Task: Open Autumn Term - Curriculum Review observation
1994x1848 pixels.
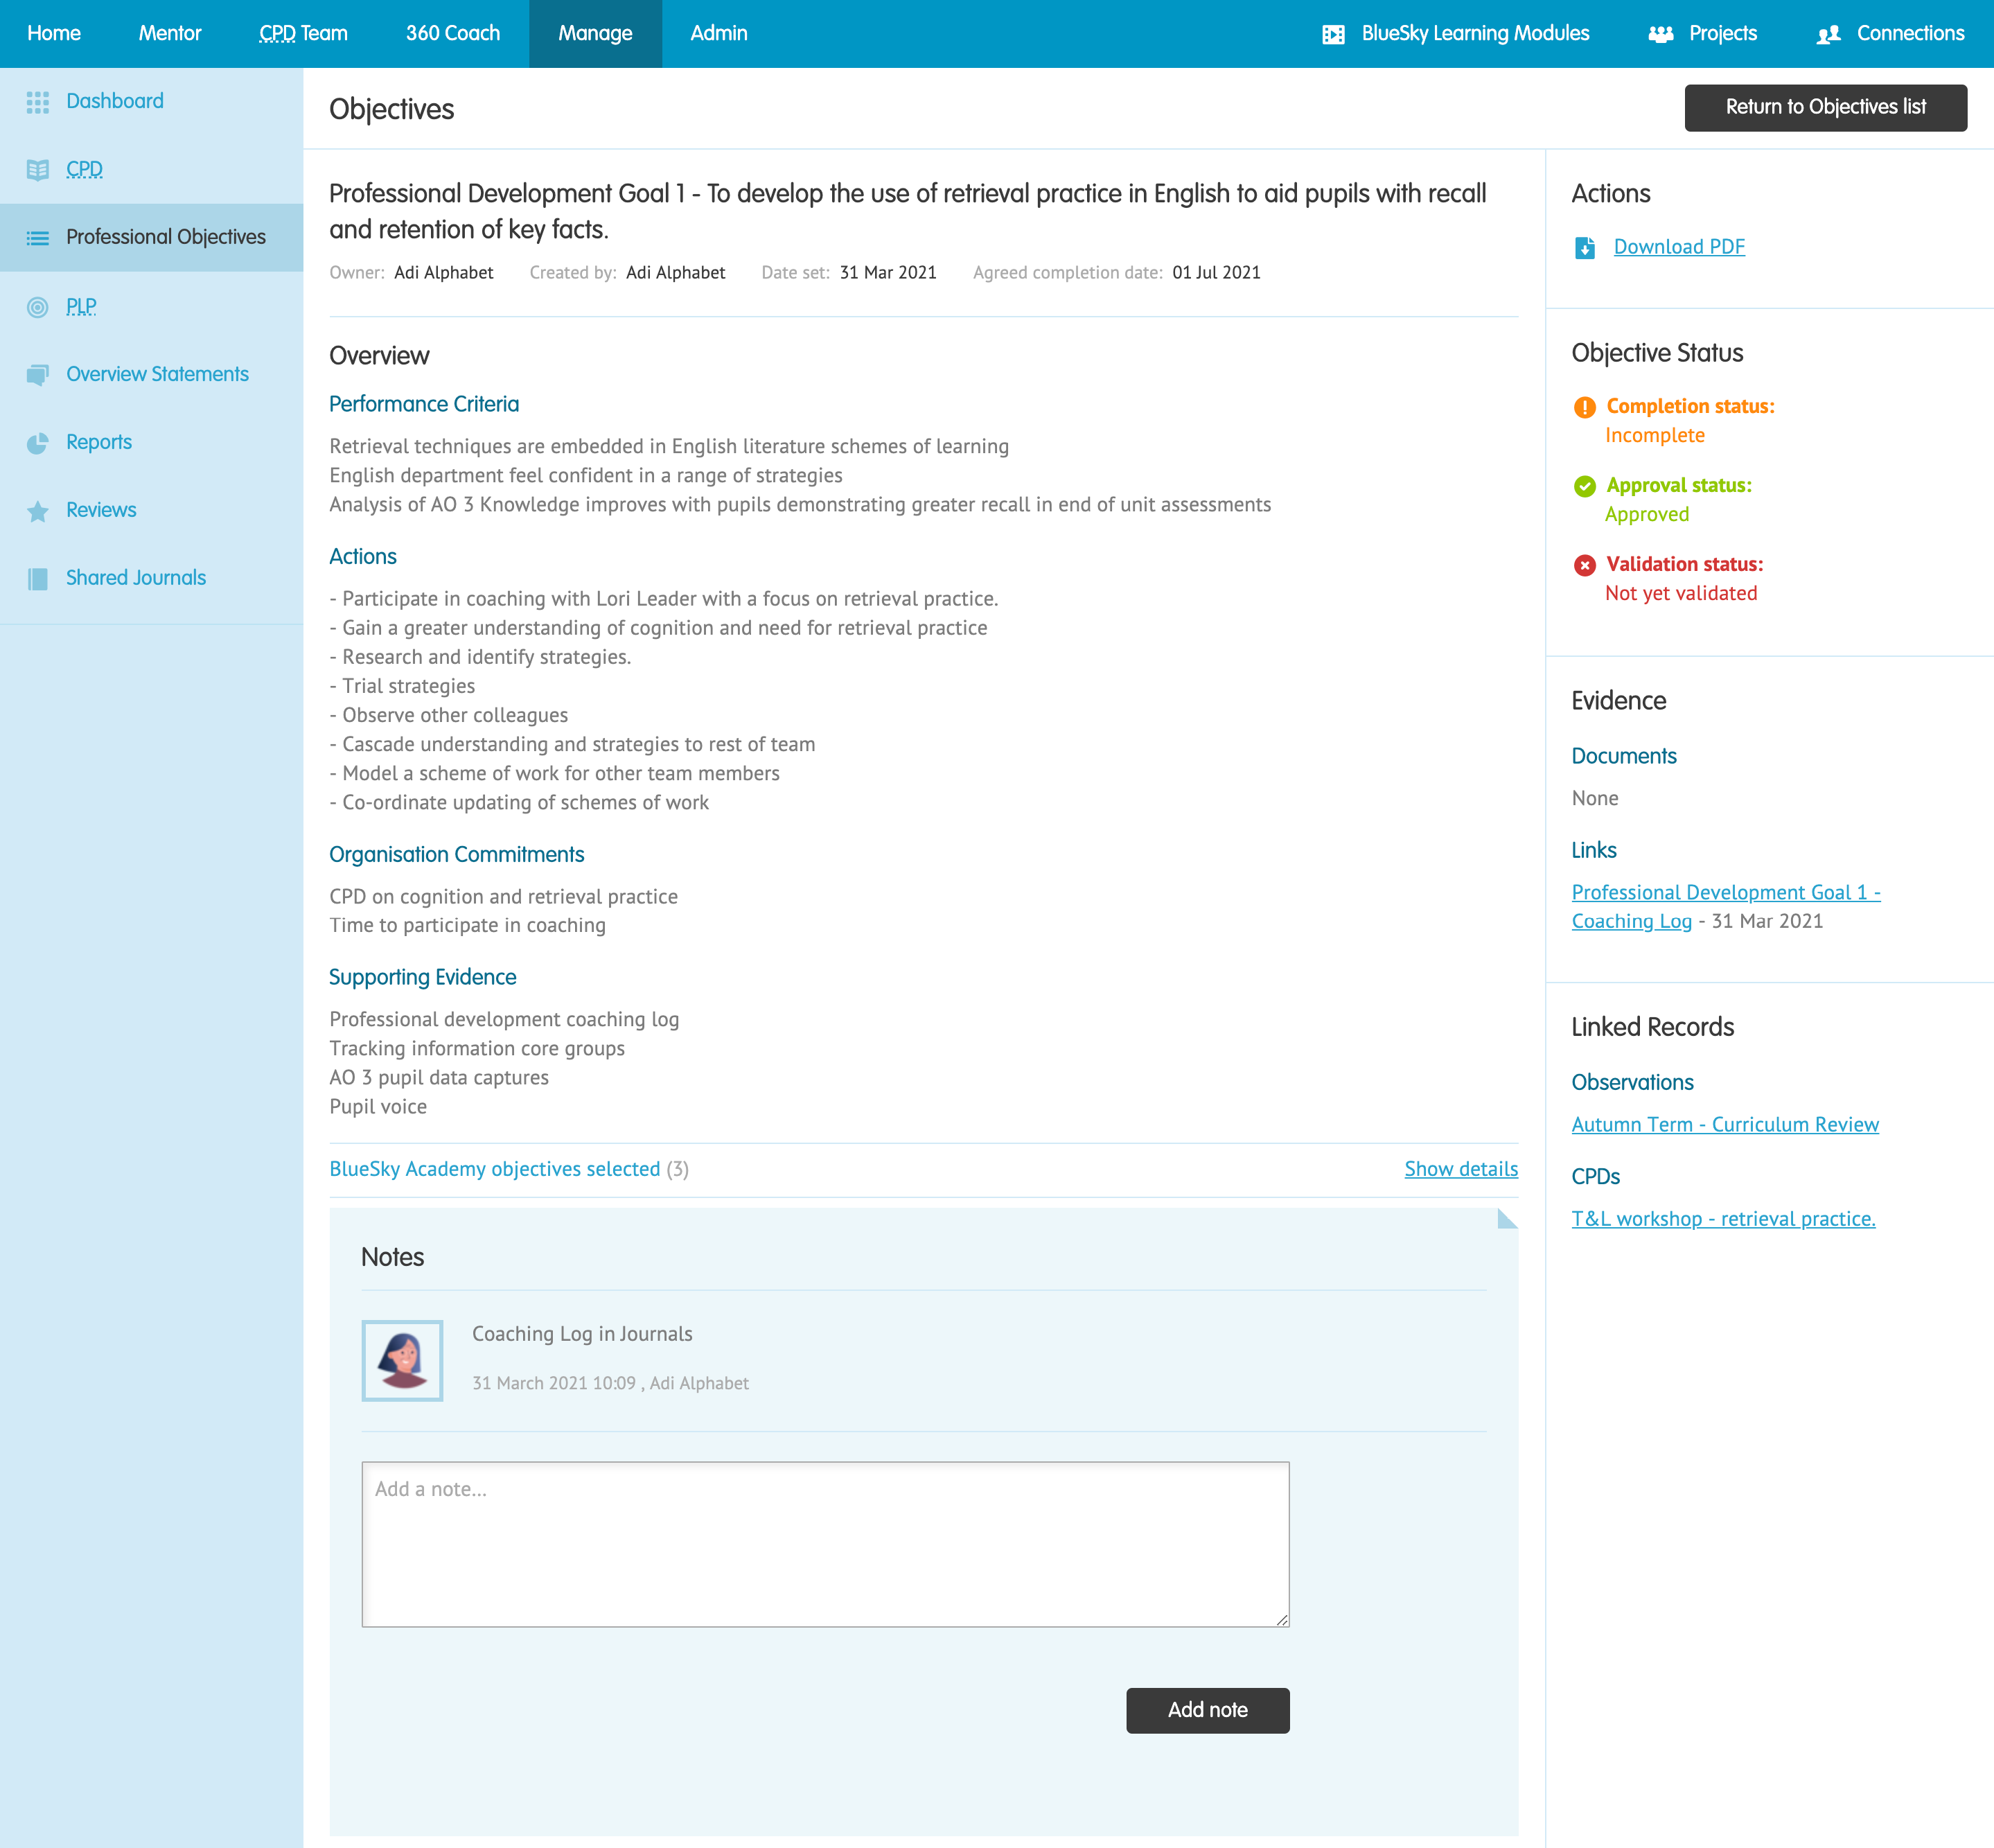Action: pyautogui.click(x=1725, y=1124)
